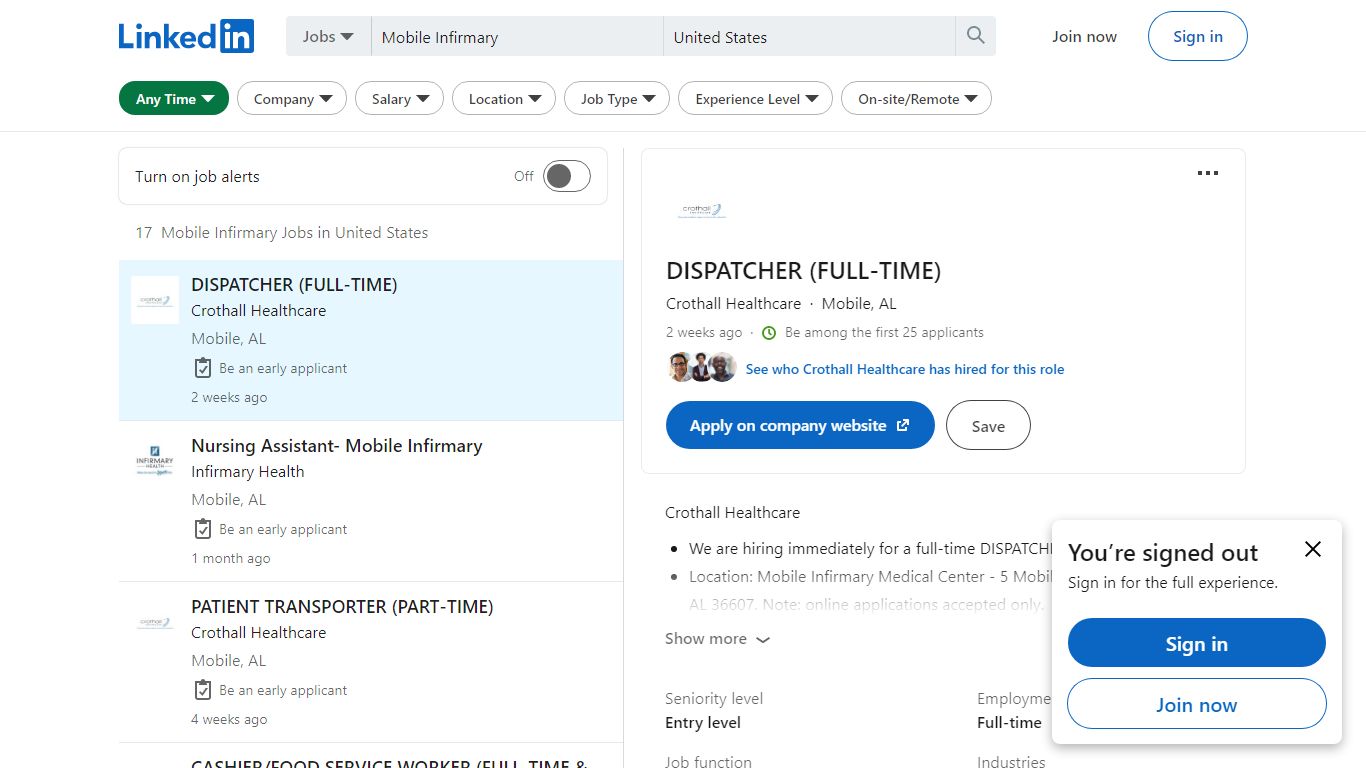Viewport: 1366px width, 768px height.
Task: Expand job description with Show more
Action: [717, 639]
